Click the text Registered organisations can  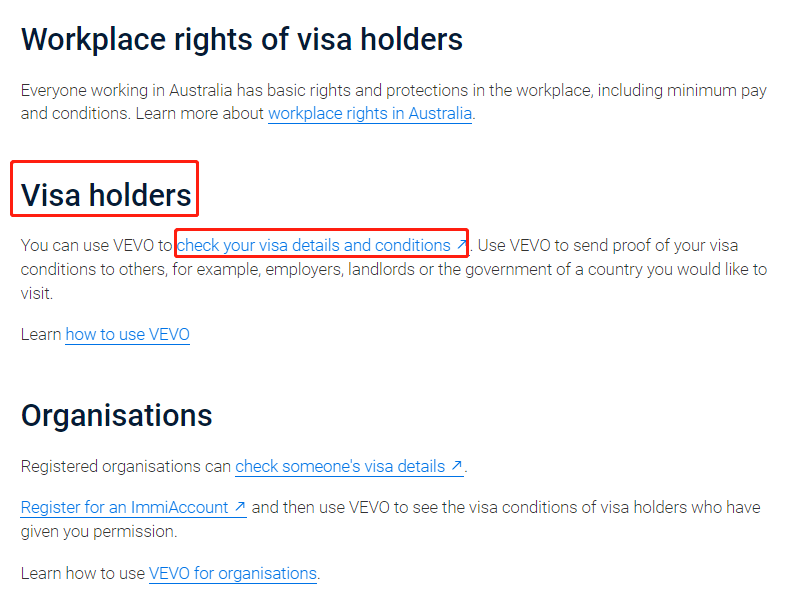(x=126, y=466)
